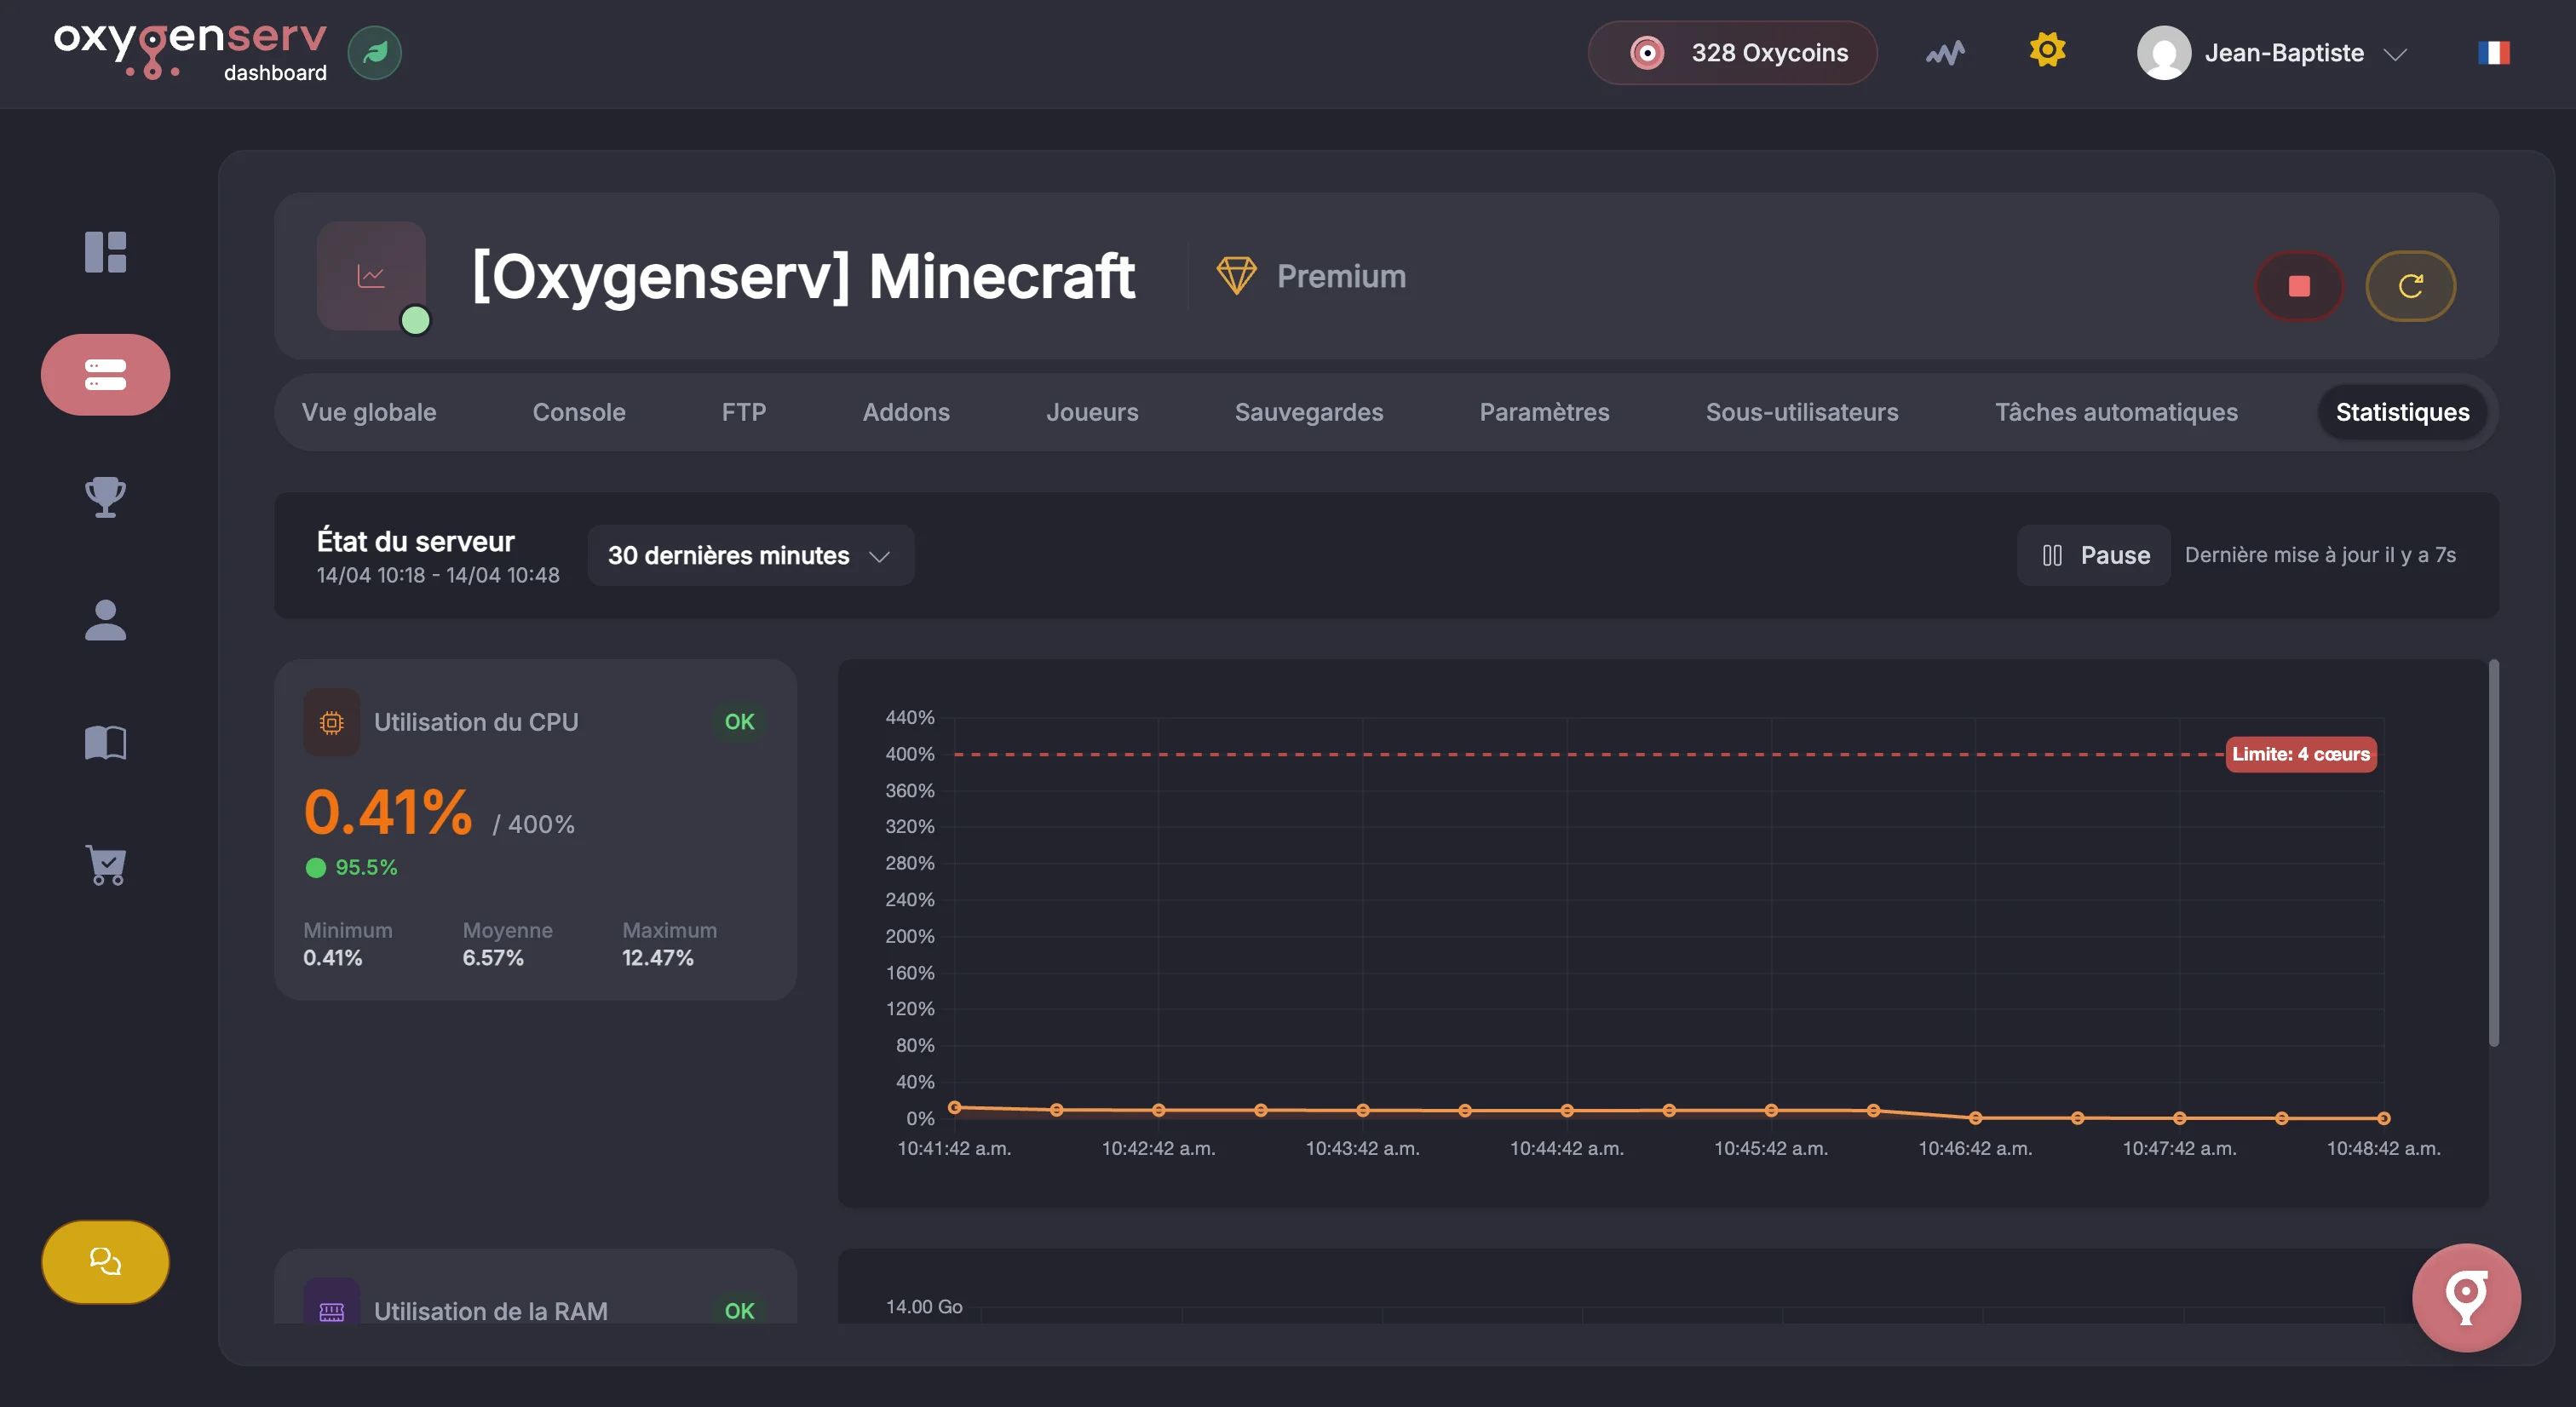The image size is (2576, 1407).
Task: Pause the live statistics updates
Action: [2094, 555]
